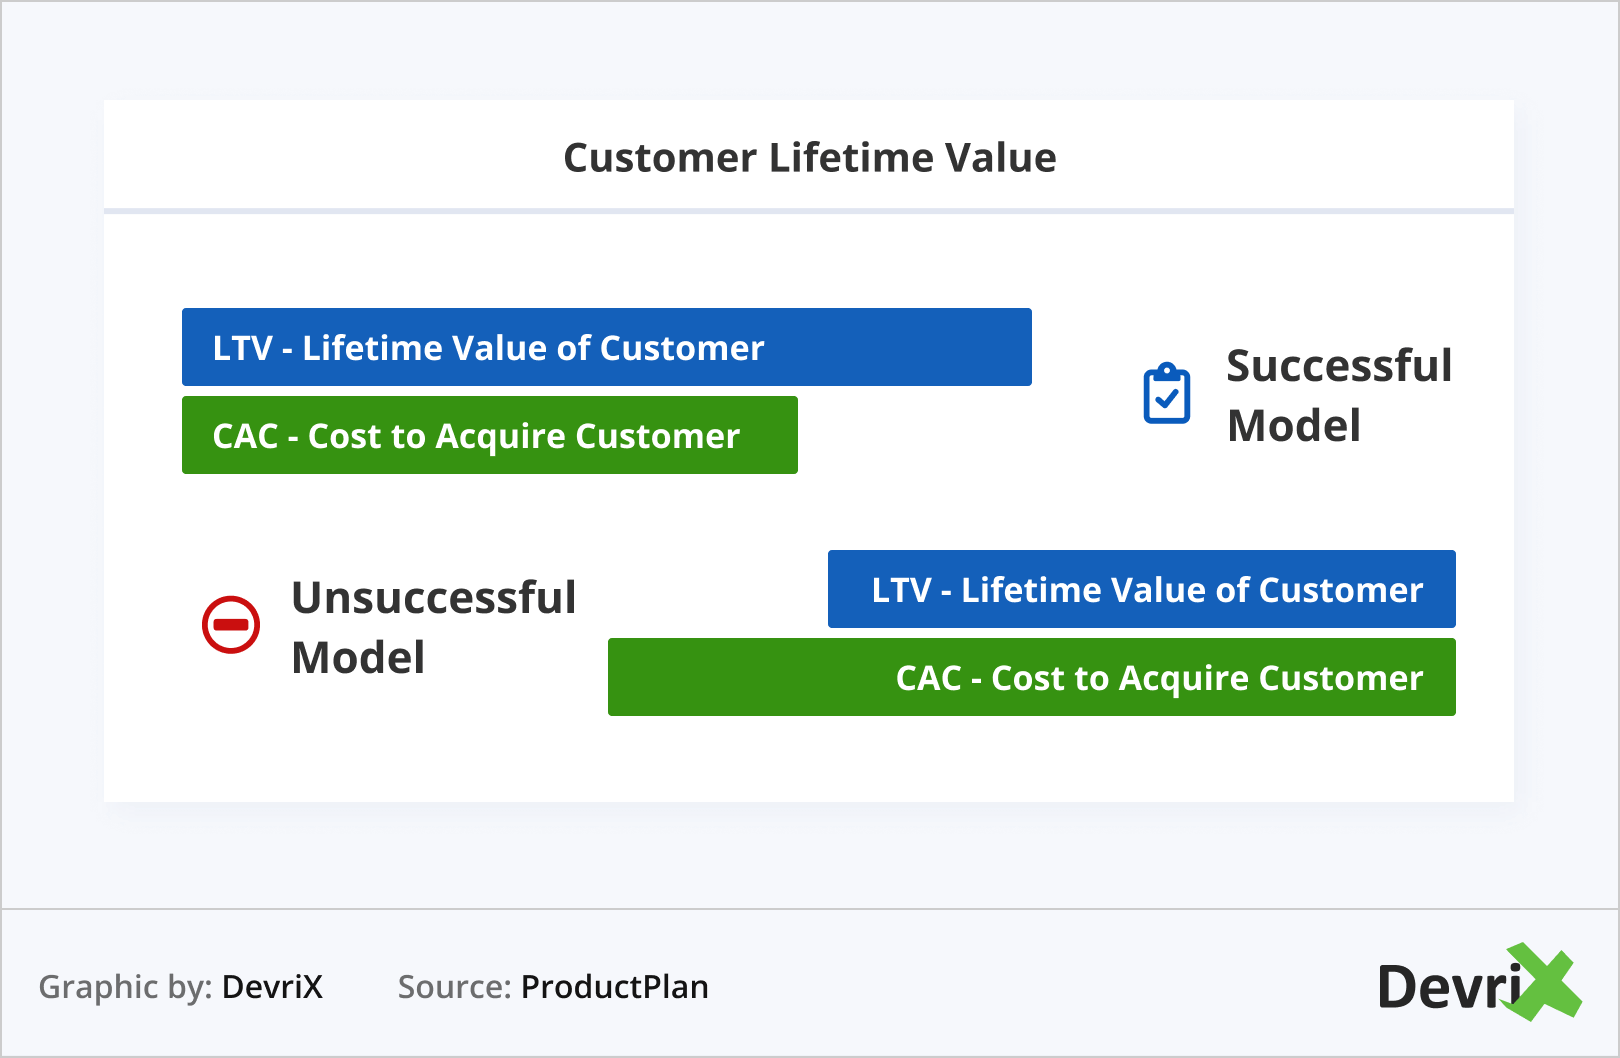Viewport: 1620px width, 1058px height.
Task: Click the divider line below the chart title
Action: pyautogui.click(x=808, y=211)
